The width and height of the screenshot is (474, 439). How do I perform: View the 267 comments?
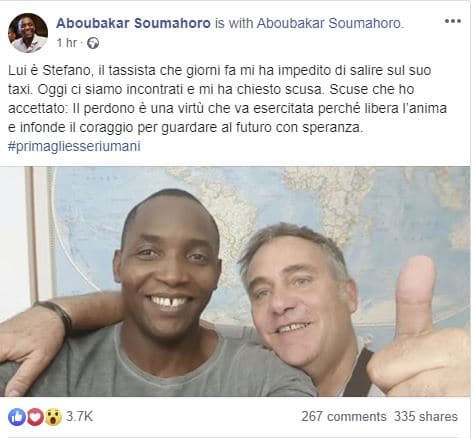click(x=344, y=417)
